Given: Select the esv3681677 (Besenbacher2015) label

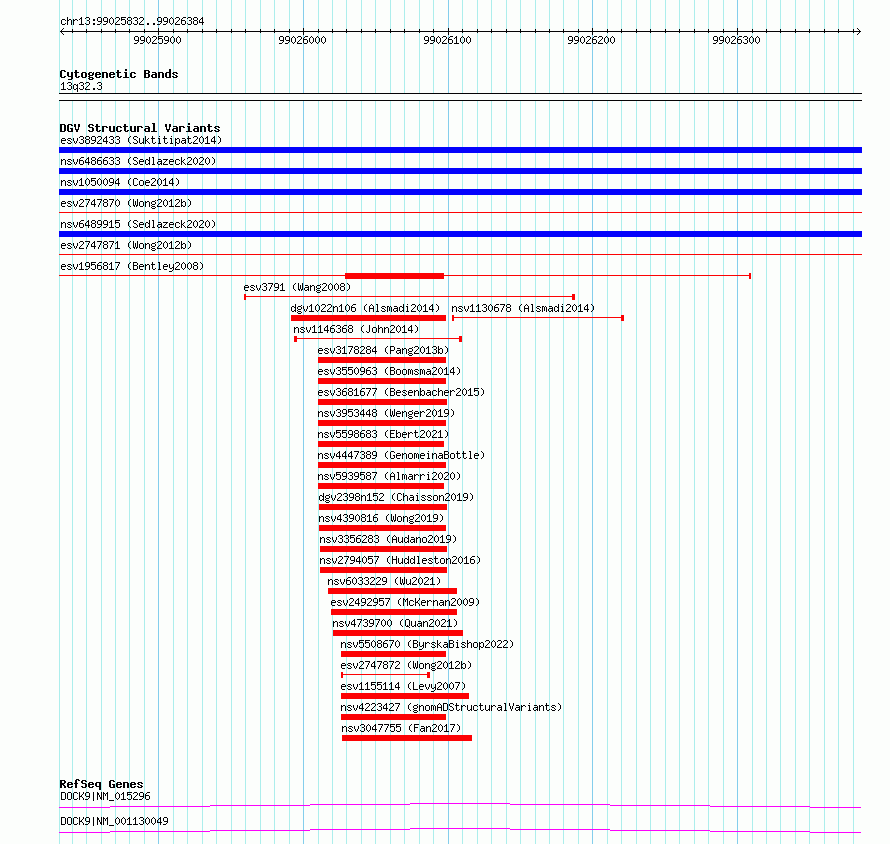Looking at the screenshot, I should coord(401,392).
